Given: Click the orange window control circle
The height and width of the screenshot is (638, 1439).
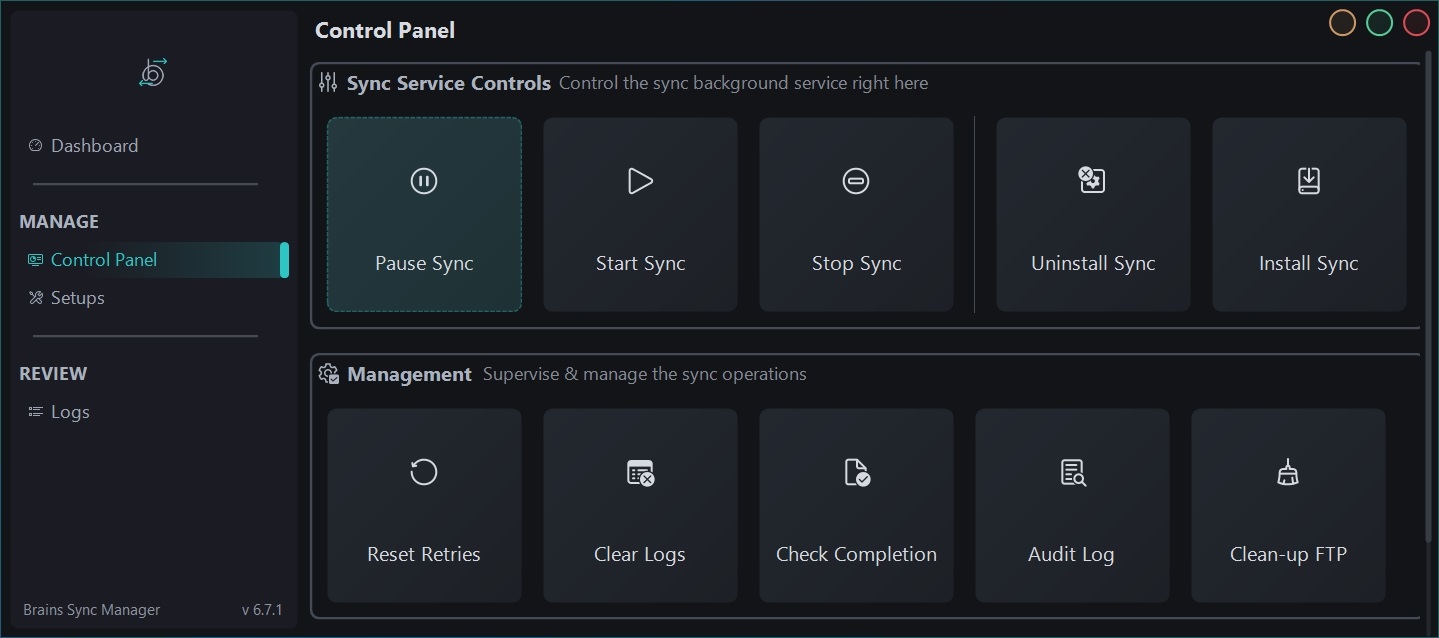Looking at the screenshot, I should 1342,23.
